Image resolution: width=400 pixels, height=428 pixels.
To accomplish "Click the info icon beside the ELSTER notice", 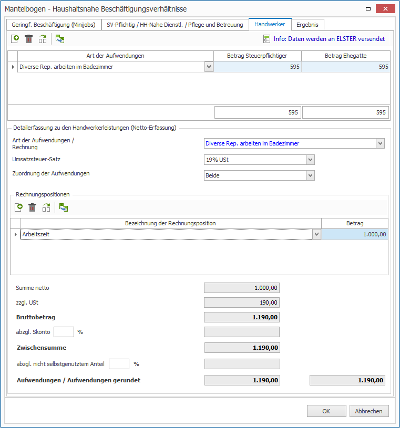I will 266,39.
